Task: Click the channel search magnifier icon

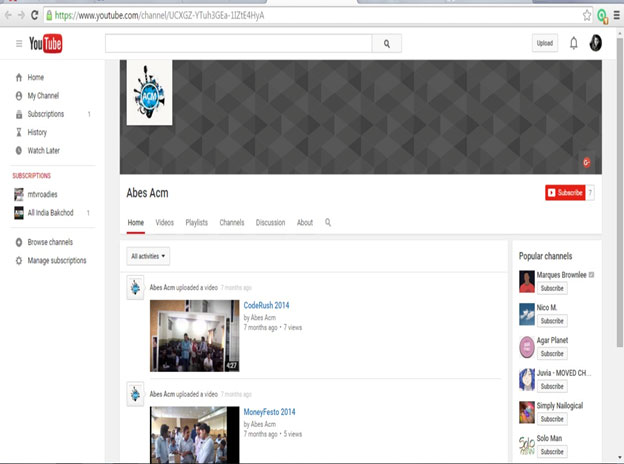Action: [x=328, y=222]
